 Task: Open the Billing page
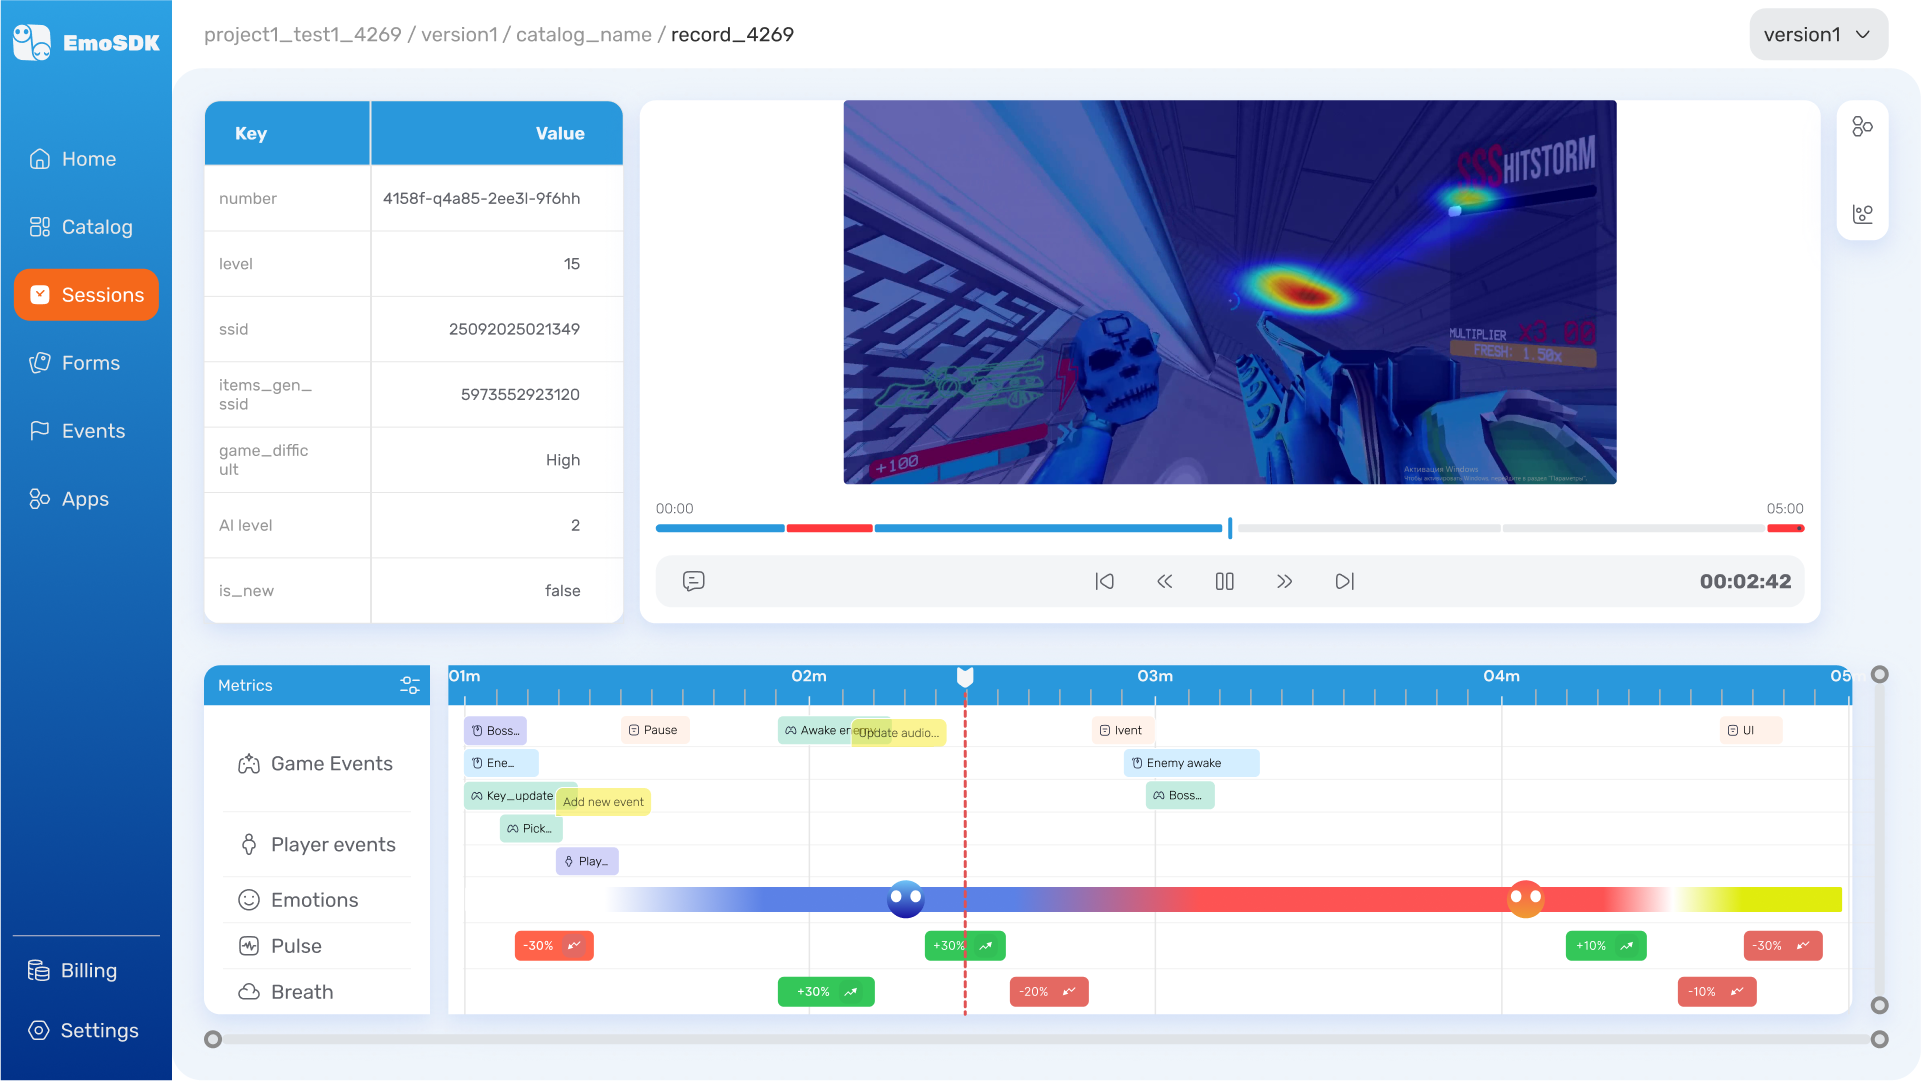click(88, 971)
